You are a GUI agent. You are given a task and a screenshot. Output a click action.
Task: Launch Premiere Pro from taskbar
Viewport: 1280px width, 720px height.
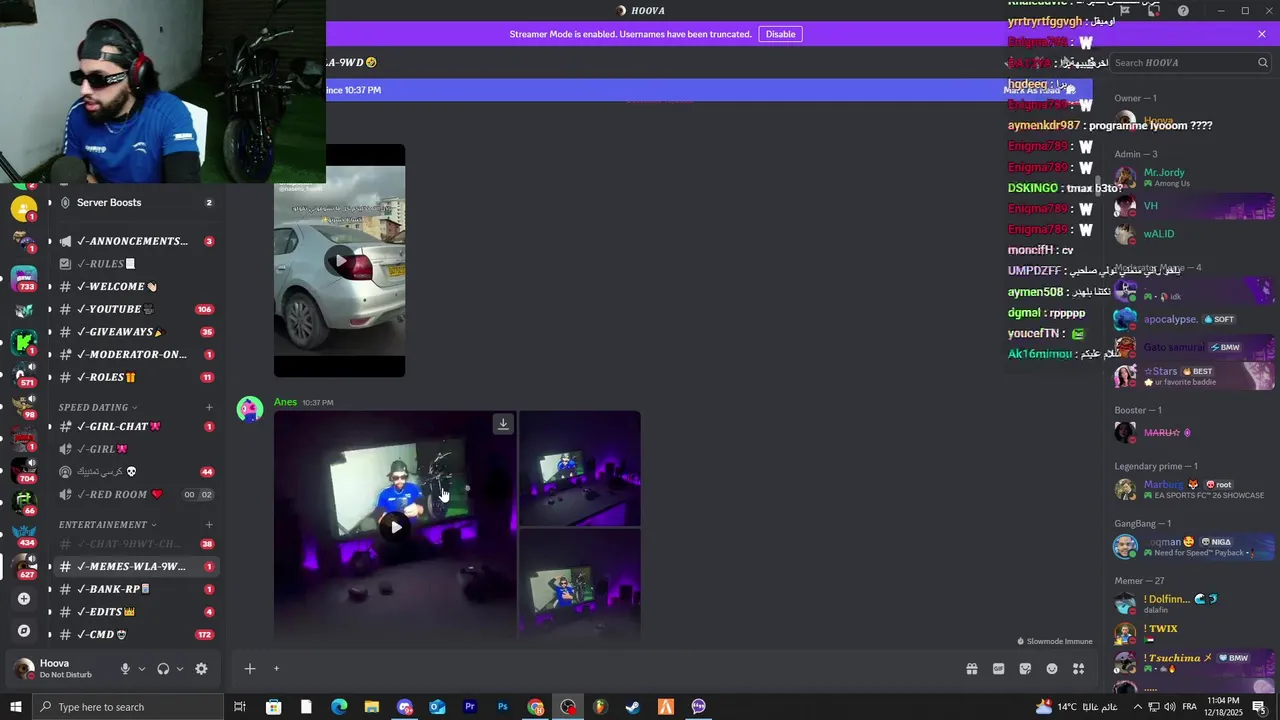click(x=470, y=707)
